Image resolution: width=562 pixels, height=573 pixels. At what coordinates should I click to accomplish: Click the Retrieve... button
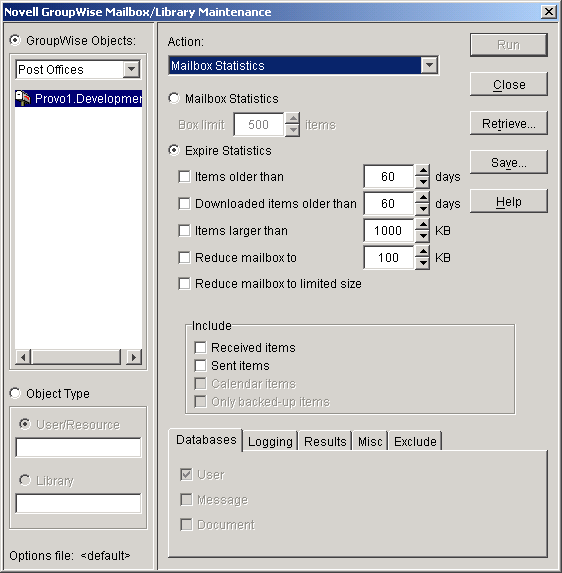pyautogui.click(x=509, y=124)
